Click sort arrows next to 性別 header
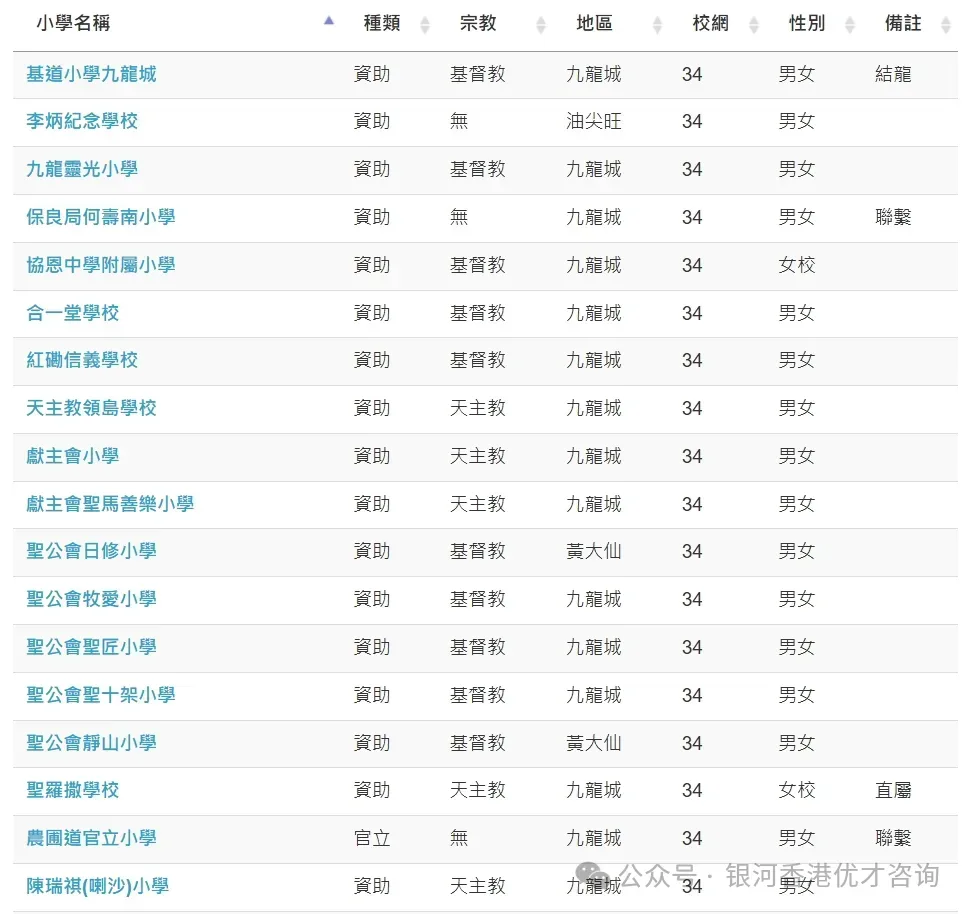This screenshot has width=970, height=914. [x=850, y=25]
